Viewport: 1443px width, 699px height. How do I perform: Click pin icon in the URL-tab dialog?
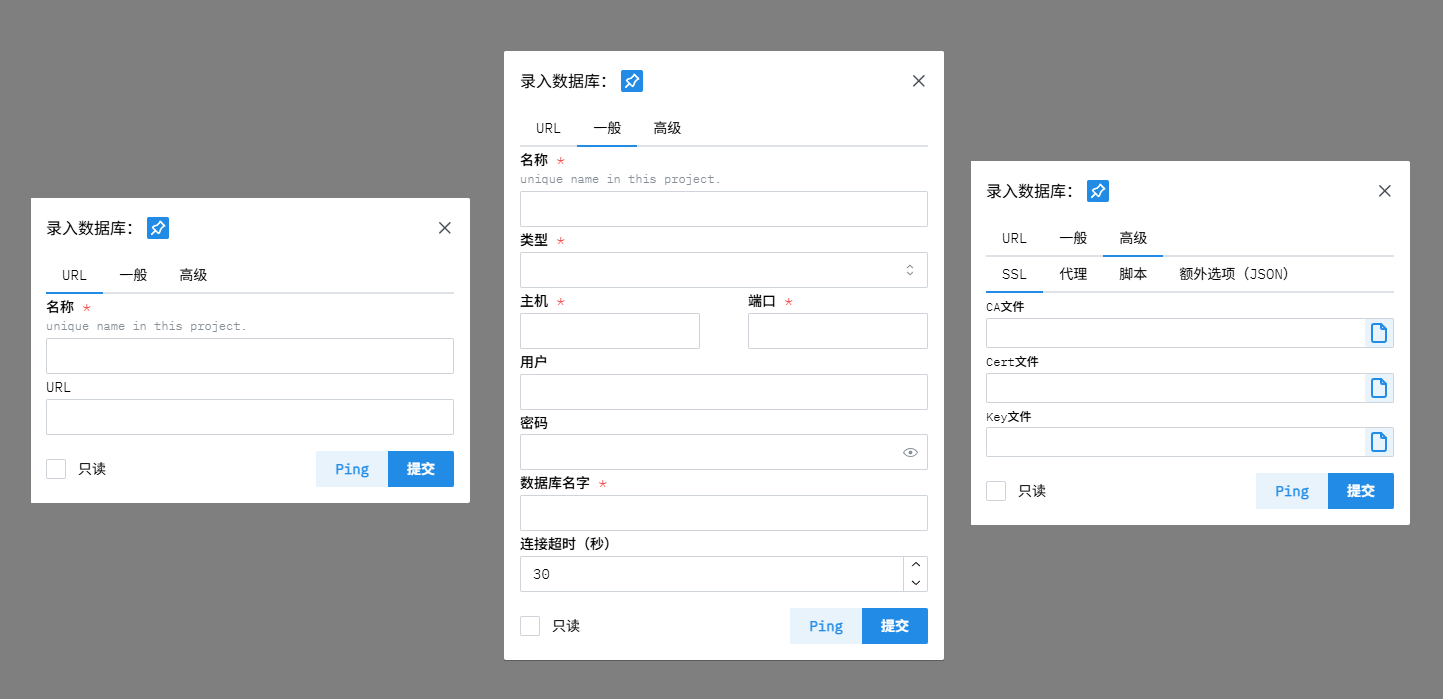click(x=158, y=228)
